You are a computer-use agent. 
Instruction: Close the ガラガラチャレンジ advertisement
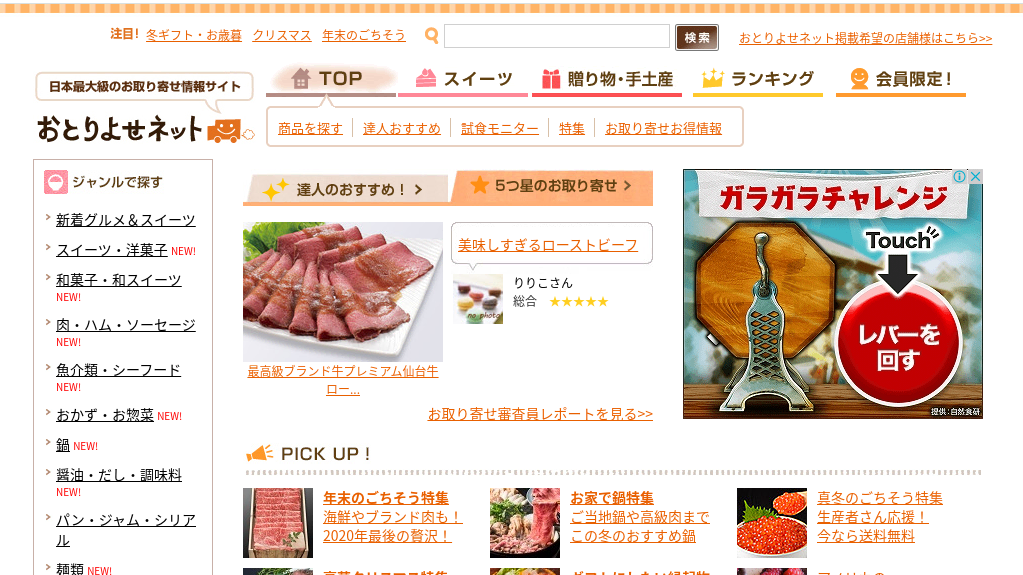tap(975, 176)
